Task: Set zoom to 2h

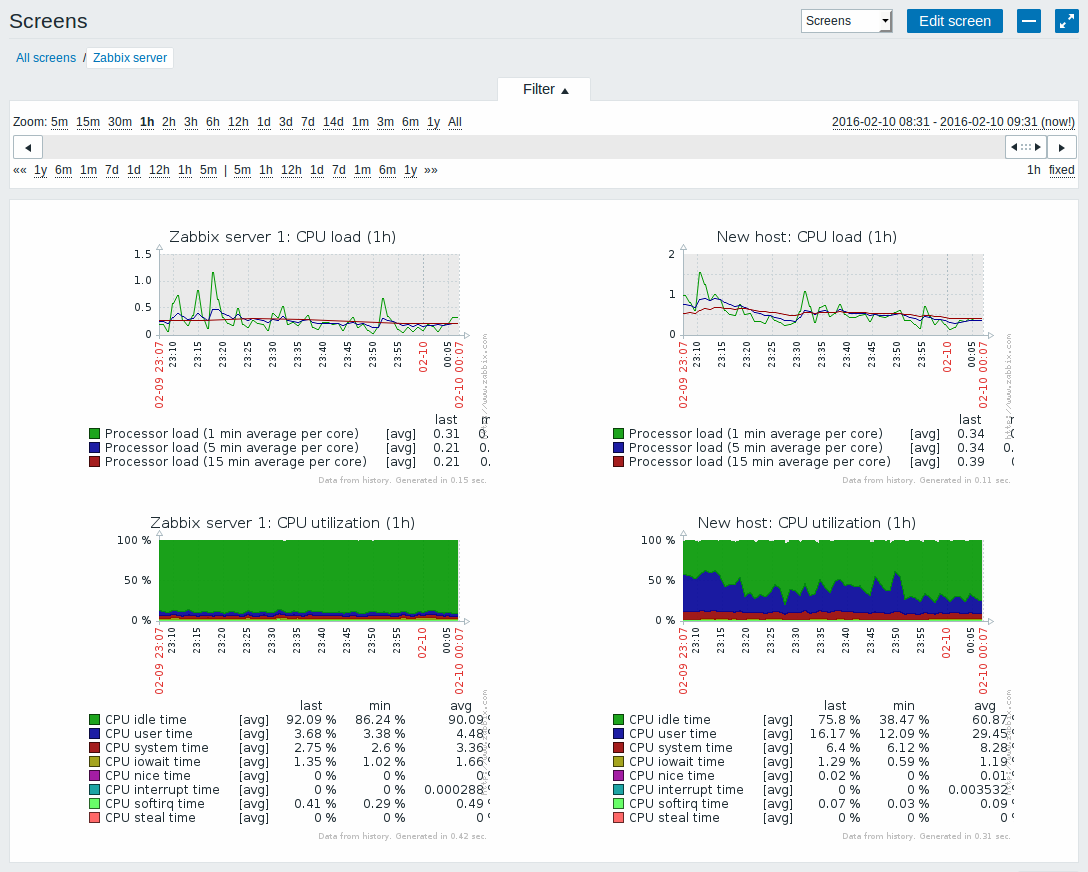Action: point(169,122)
